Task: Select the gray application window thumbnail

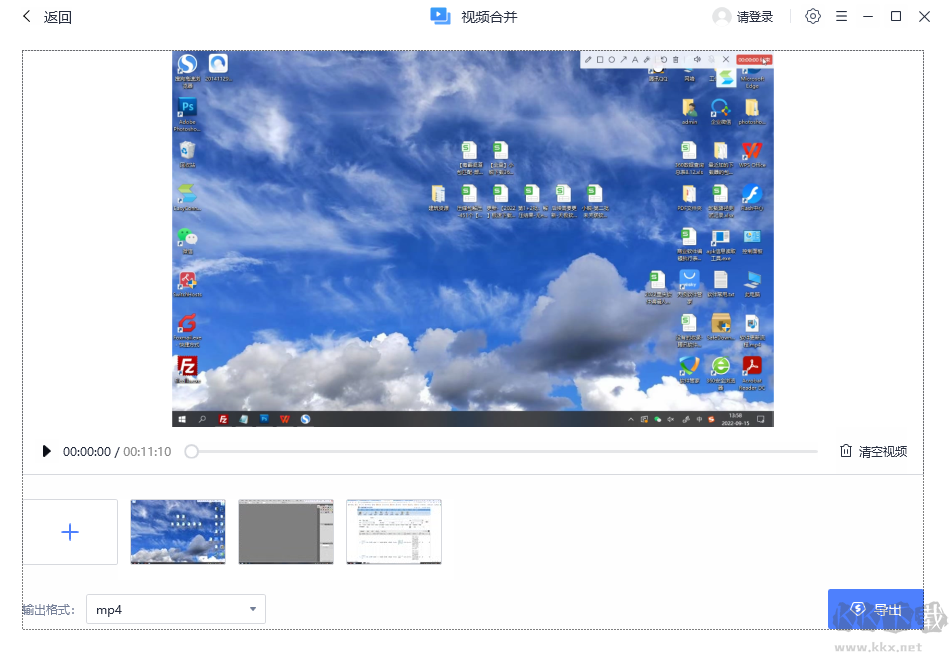Action: pos(285,531)
